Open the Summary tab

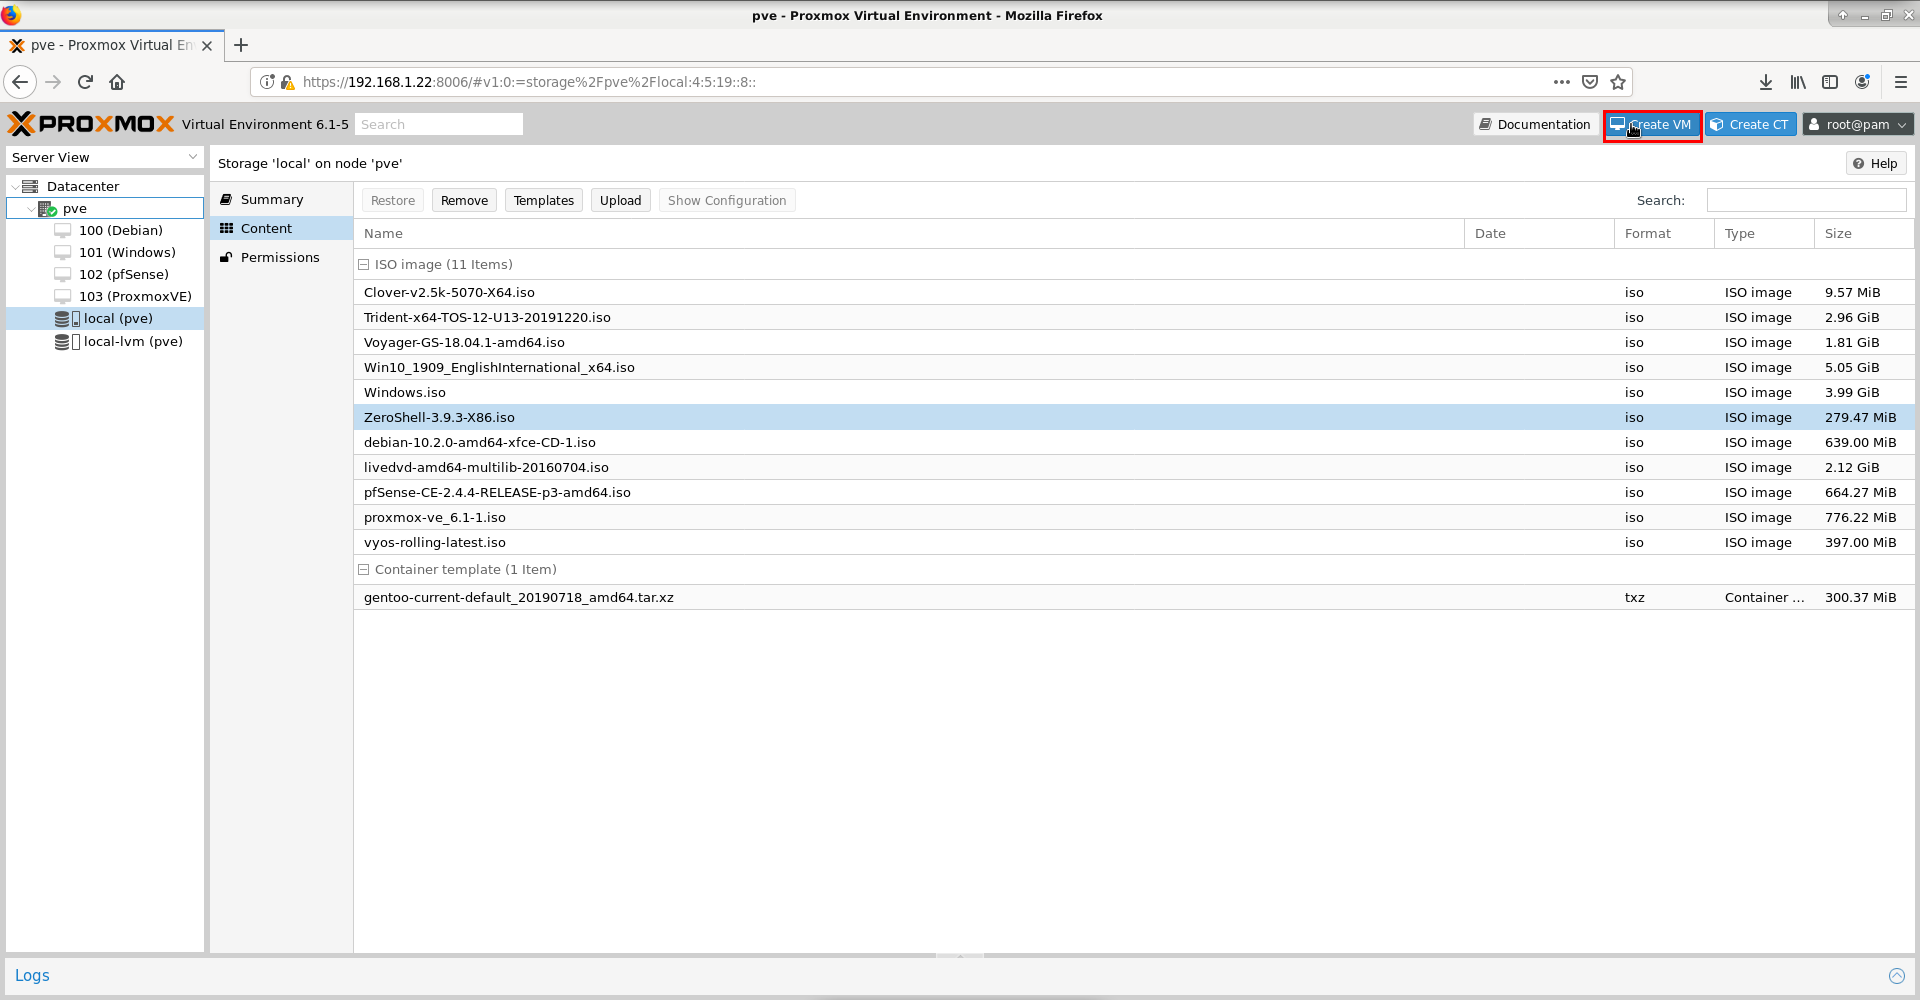[x=281, y=200]
